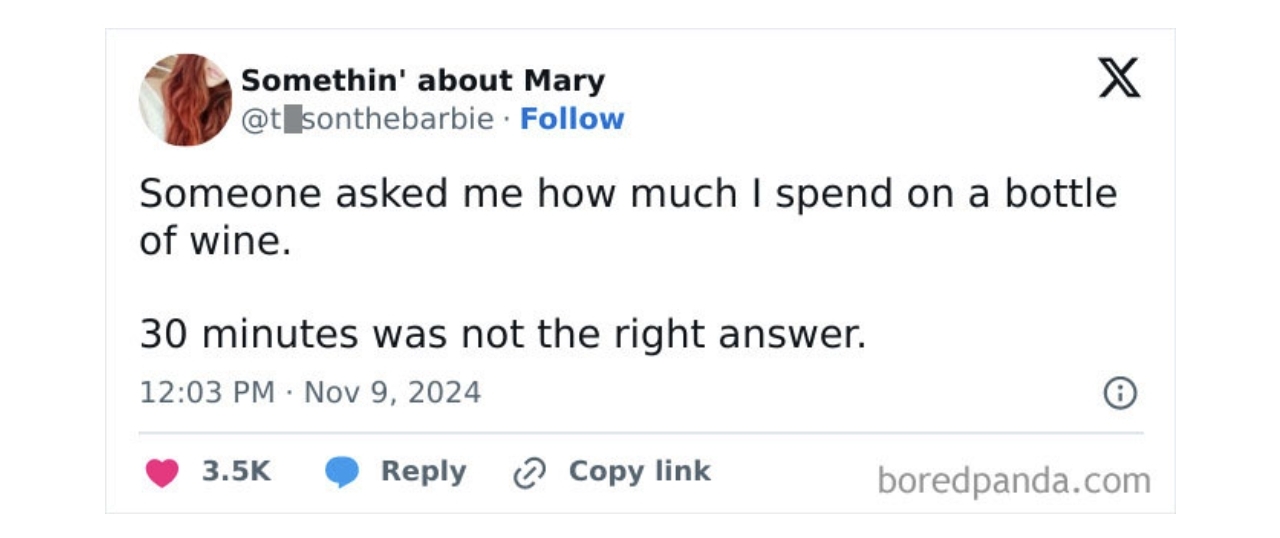This screenshot has height=538, width=1280.
Task: Click the word "Mary" in display name
Action: (x=565, y=81)
